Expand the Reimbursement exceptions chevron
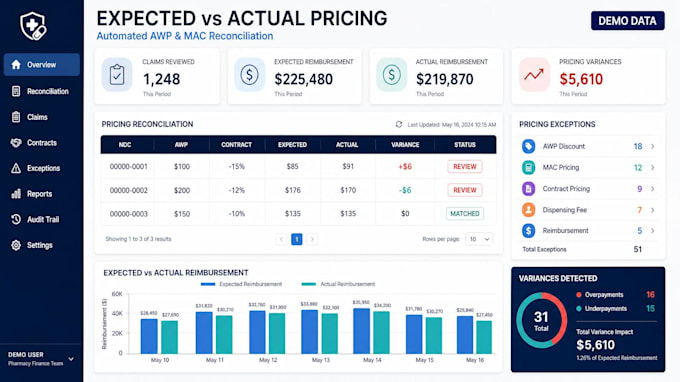680x382 pixels. click(652, 231)
